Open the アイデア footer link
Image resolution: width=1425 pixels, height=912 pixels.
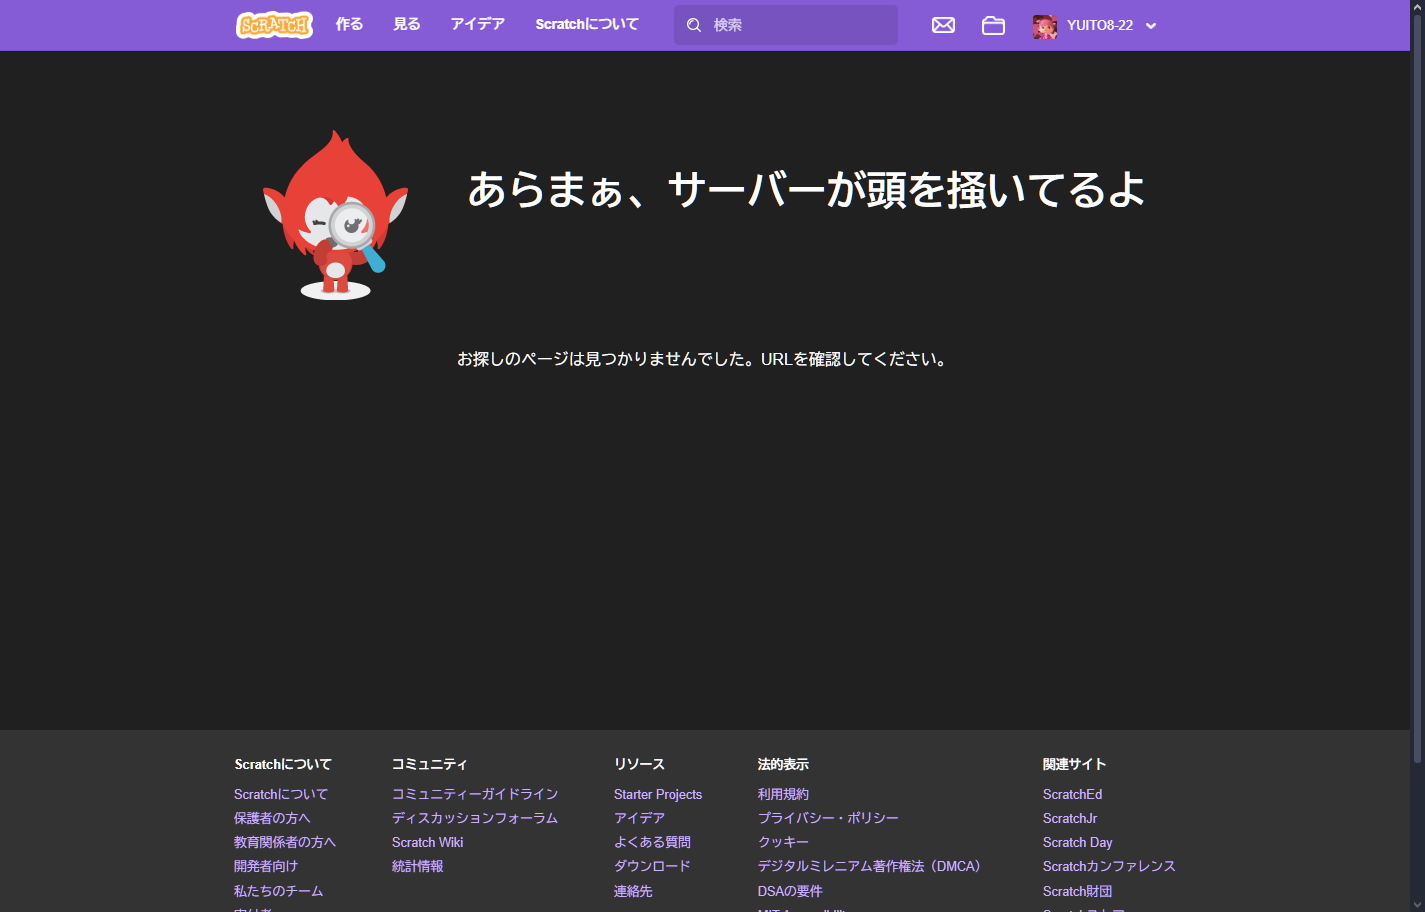(x=639, y=818)
